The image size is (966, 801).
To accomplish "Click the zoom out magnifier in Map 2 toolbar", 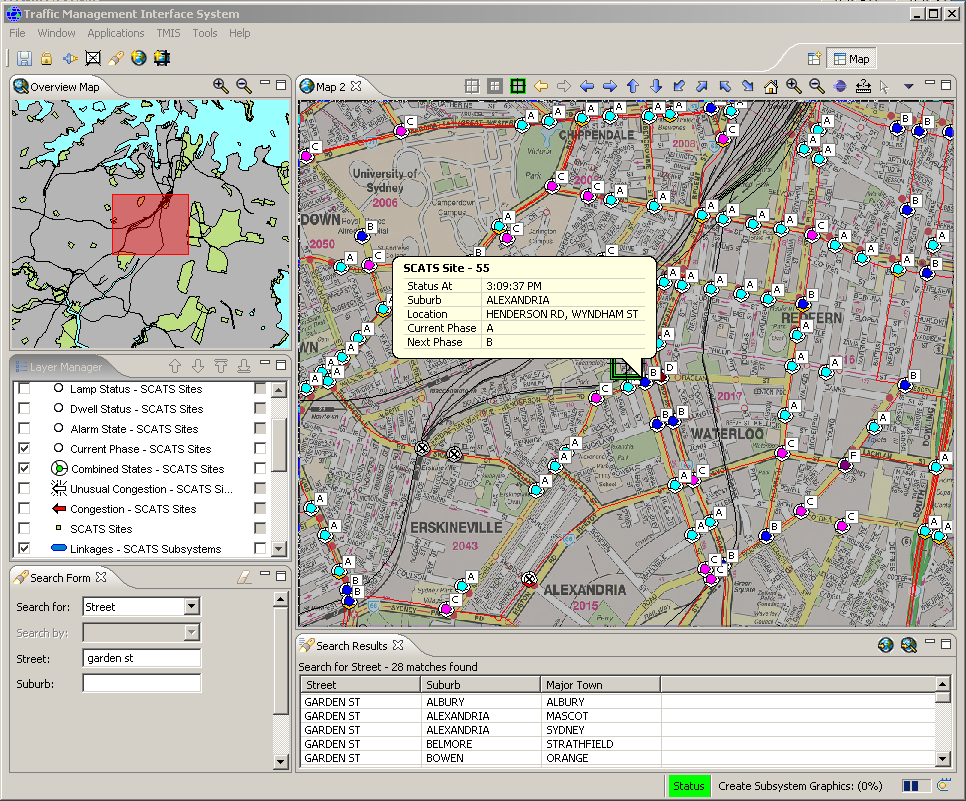I will click(816, 87).
